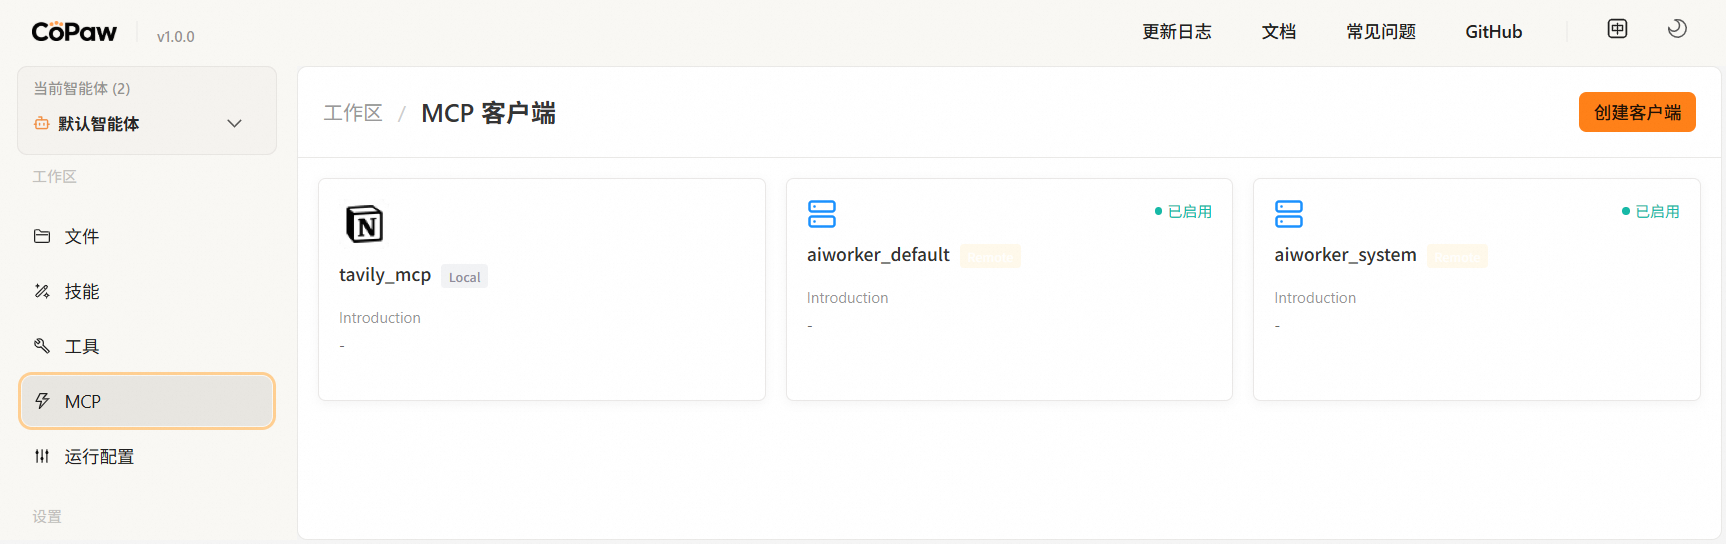Click the wand icon beside 技能
This screenshot has height=544, width=1726.
(42, 291)
